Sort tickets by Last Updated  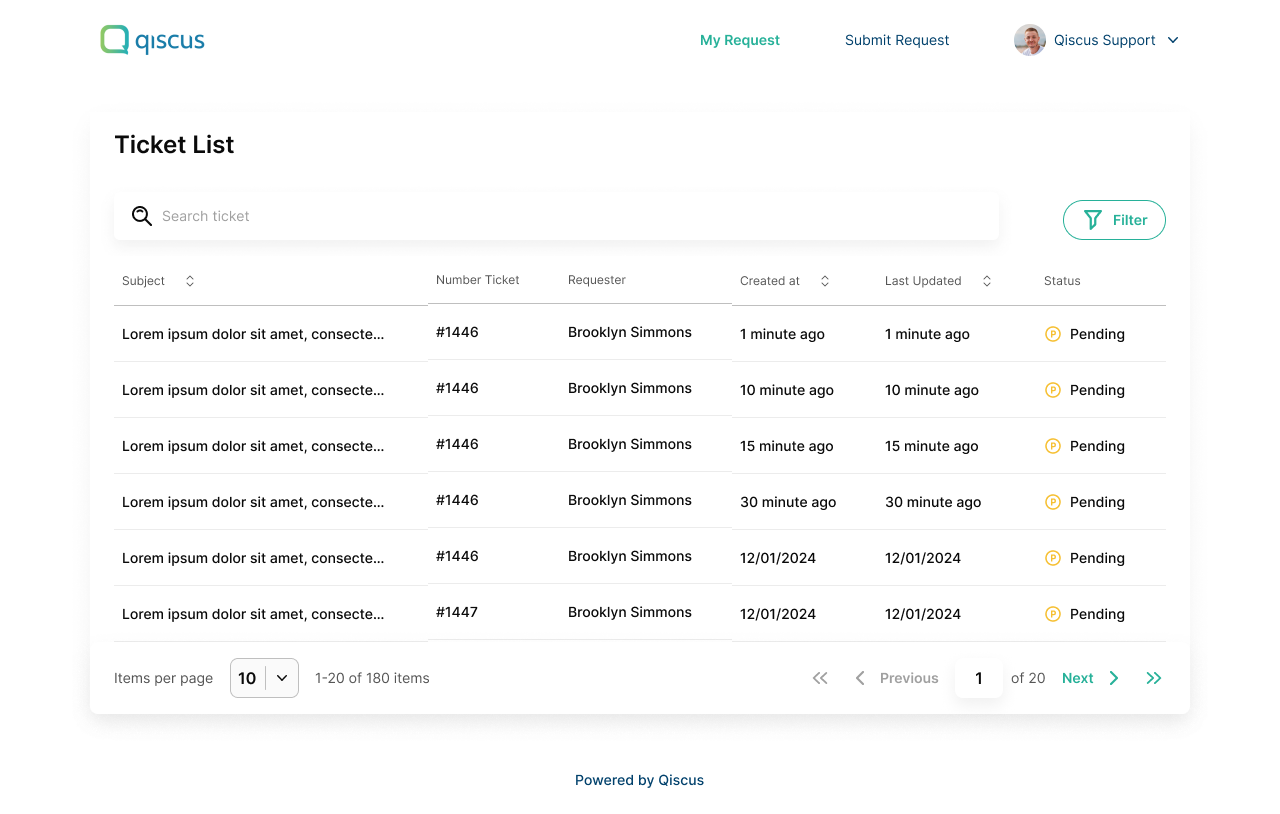[x=987, y=281]
